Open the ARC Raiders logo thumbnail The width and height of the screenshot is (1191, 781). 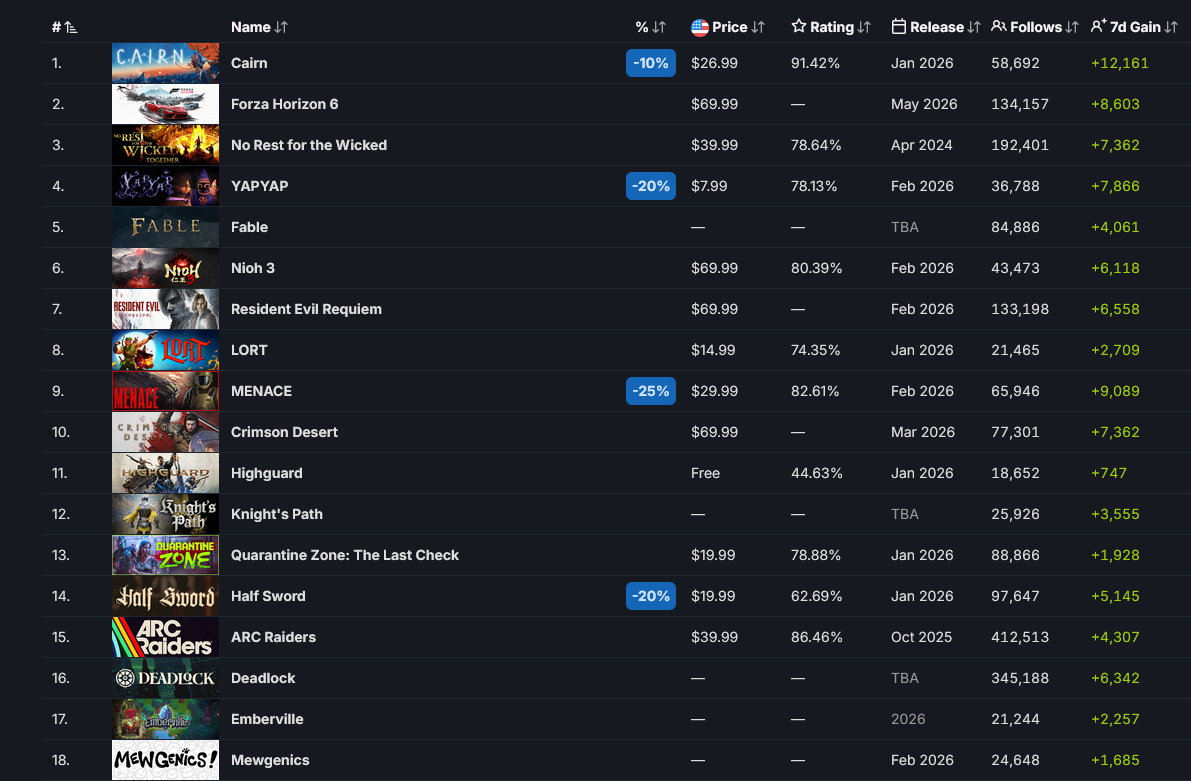click(x=166, y=637)
